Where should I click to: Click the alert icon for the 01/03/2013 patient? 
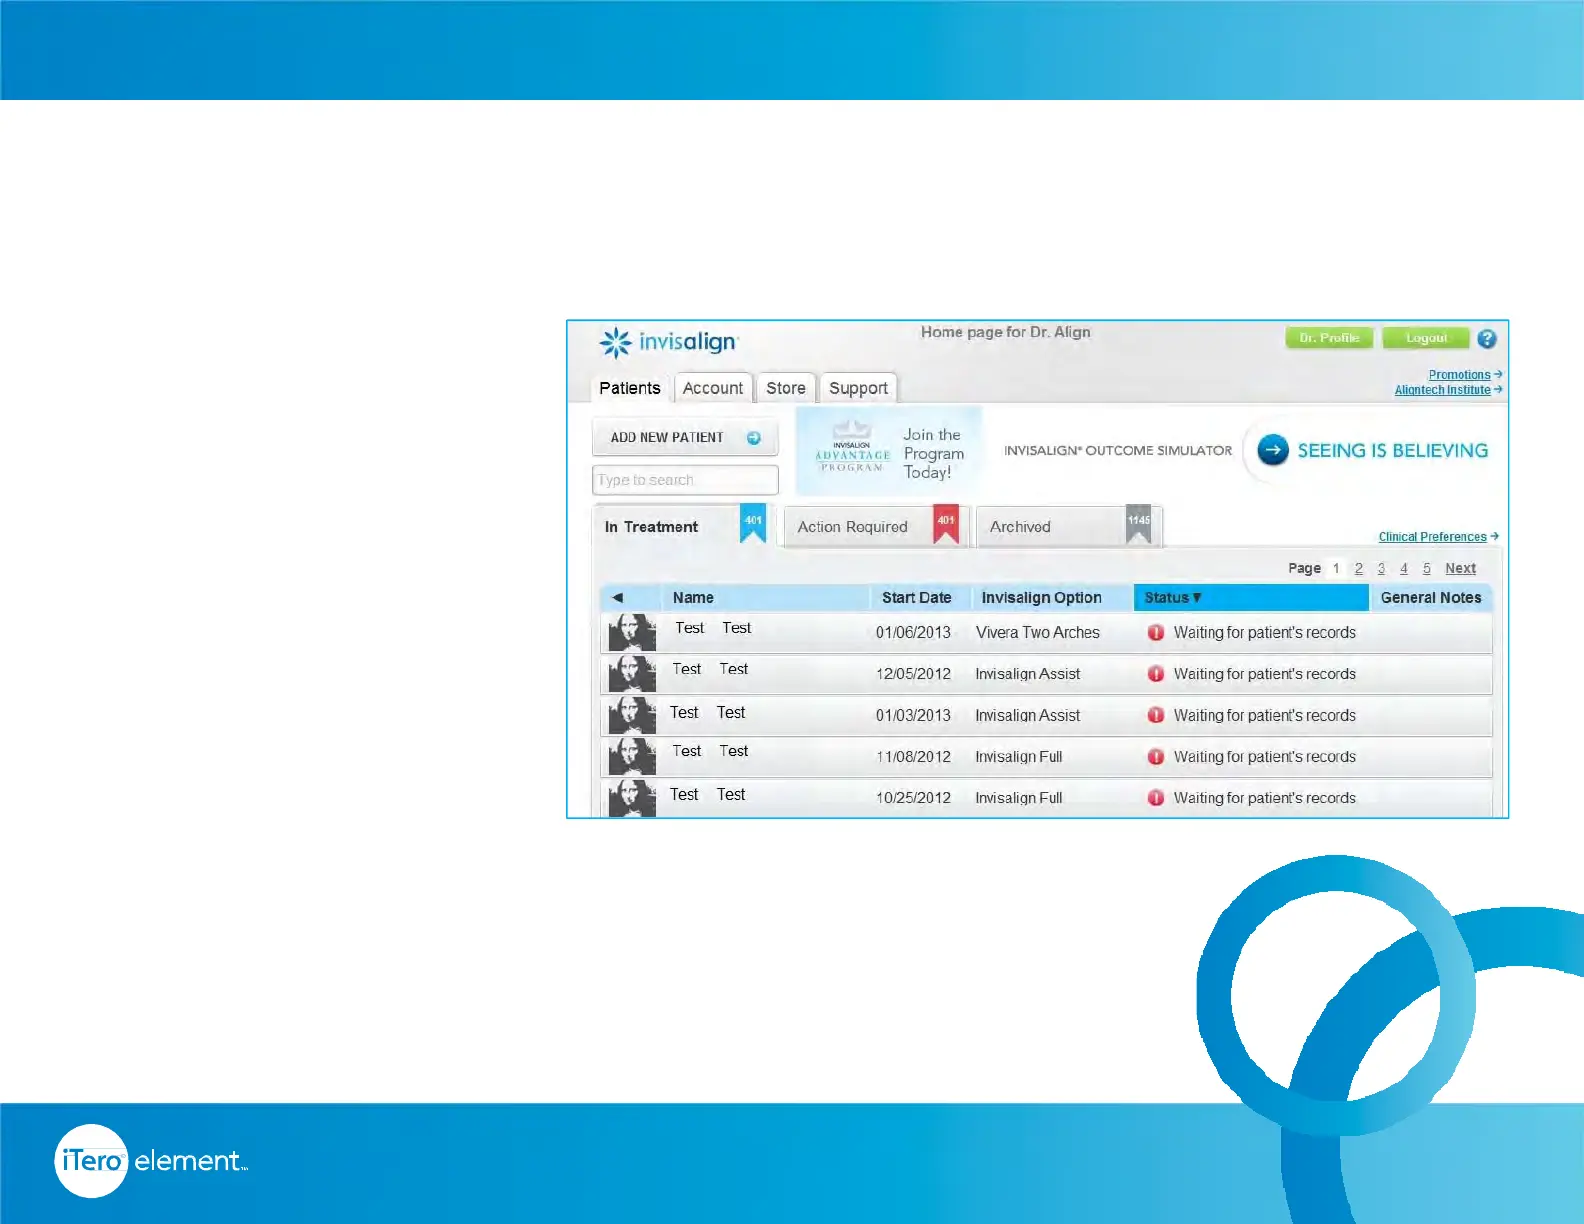coord(1156,715)
